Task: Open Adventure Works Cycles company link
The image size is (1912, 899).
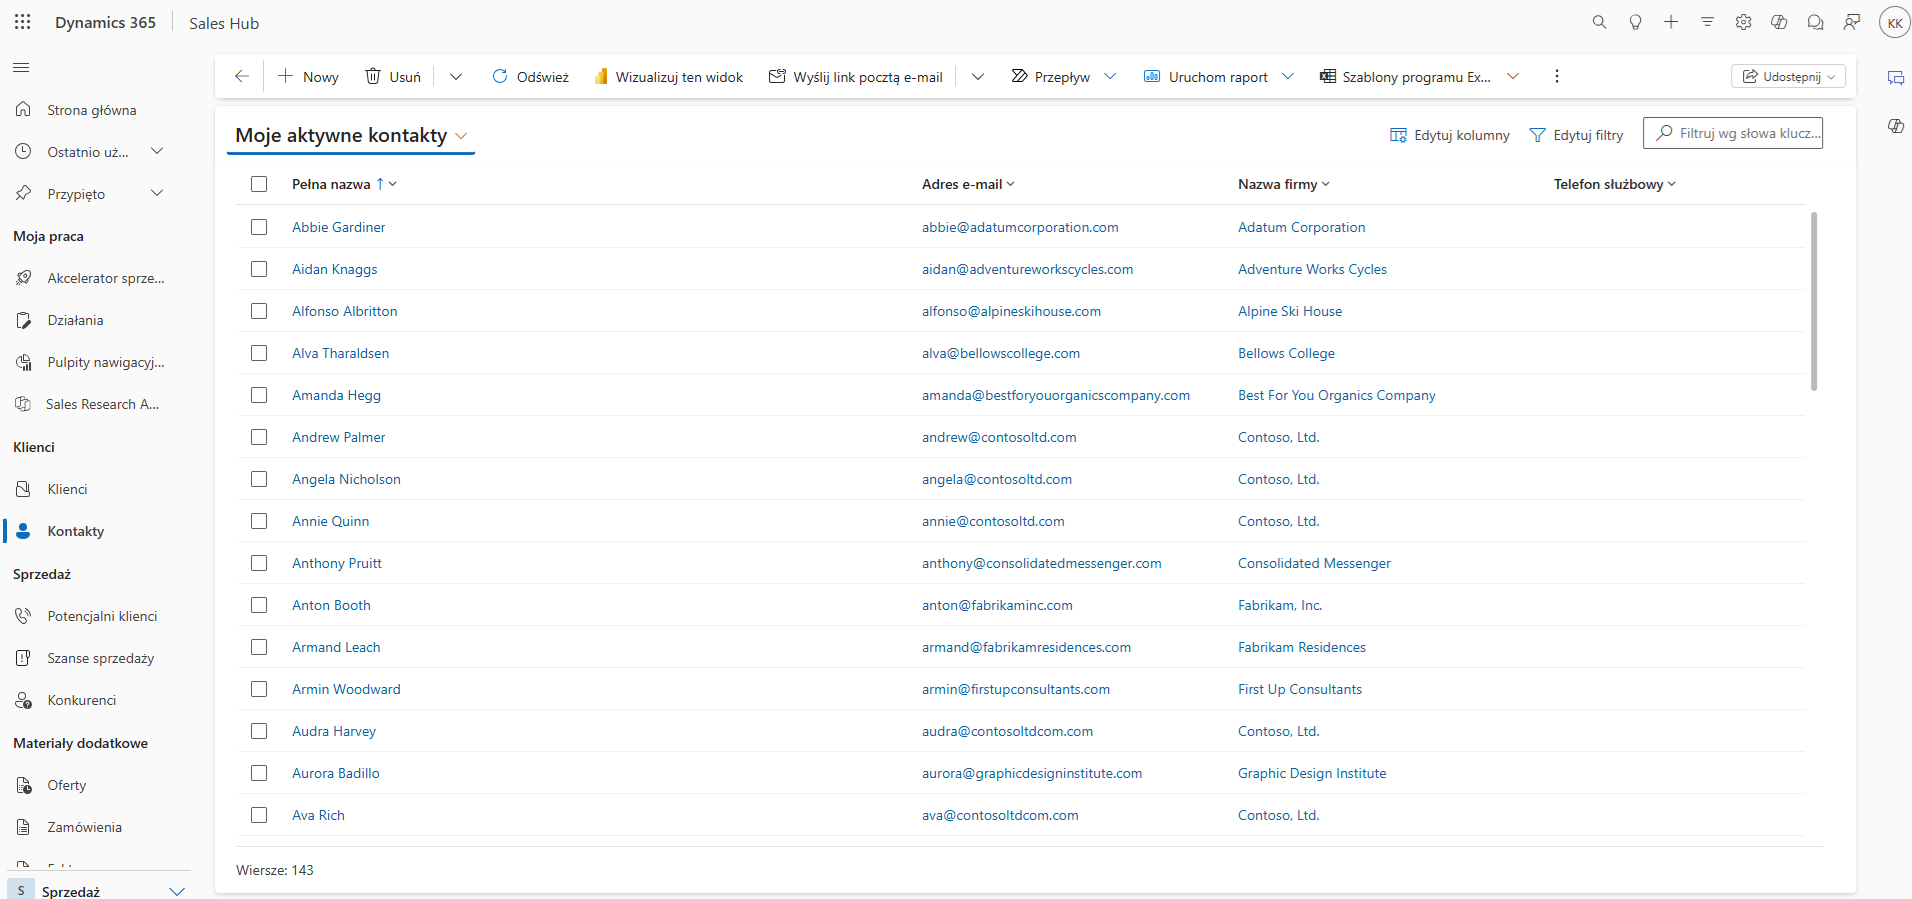Action: pyautogui.click(x=1312, y=269)
